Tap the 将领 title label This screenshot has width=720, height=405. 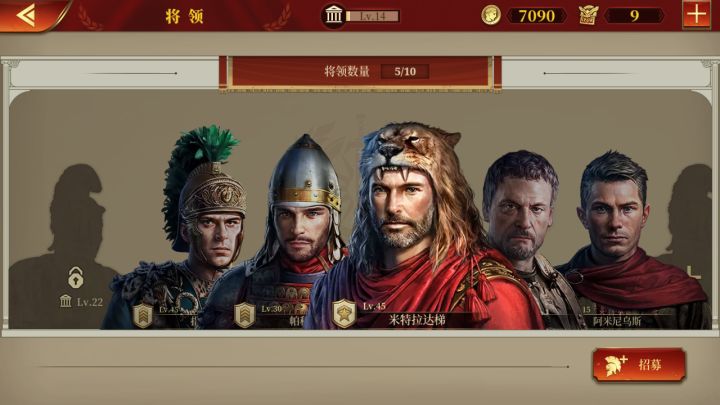(x=185, y=17)
